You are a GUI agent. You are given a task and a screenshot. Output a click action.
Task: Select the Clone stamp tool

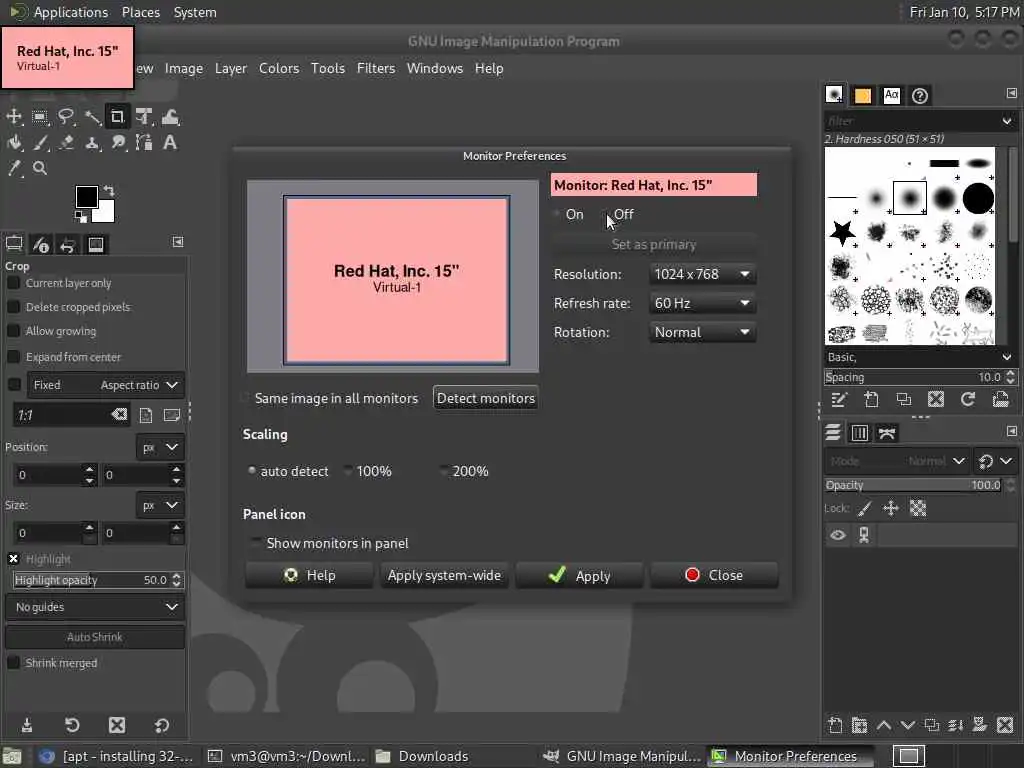coord(92,142)
